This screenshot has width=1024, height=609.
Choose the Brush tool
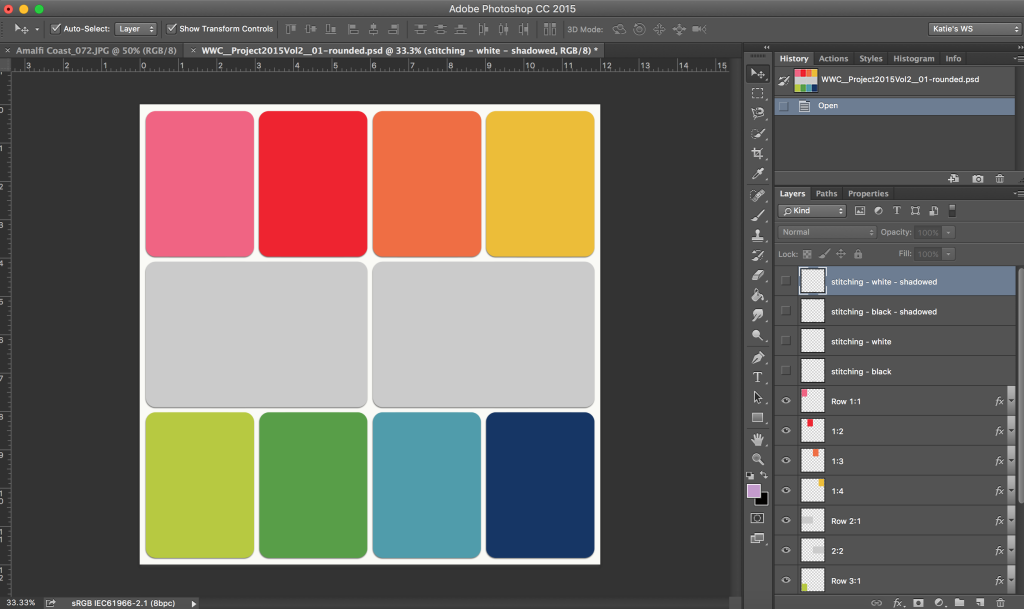(x=758, y=214)
